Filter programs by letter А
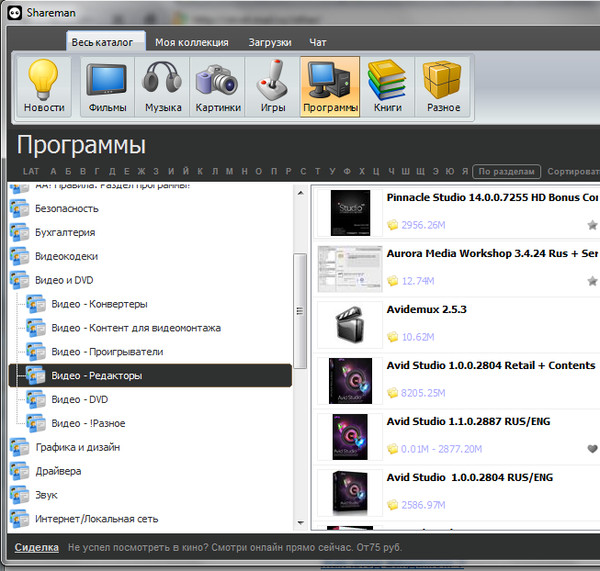This screenshot has width=600, height=571. coord(53,171)
